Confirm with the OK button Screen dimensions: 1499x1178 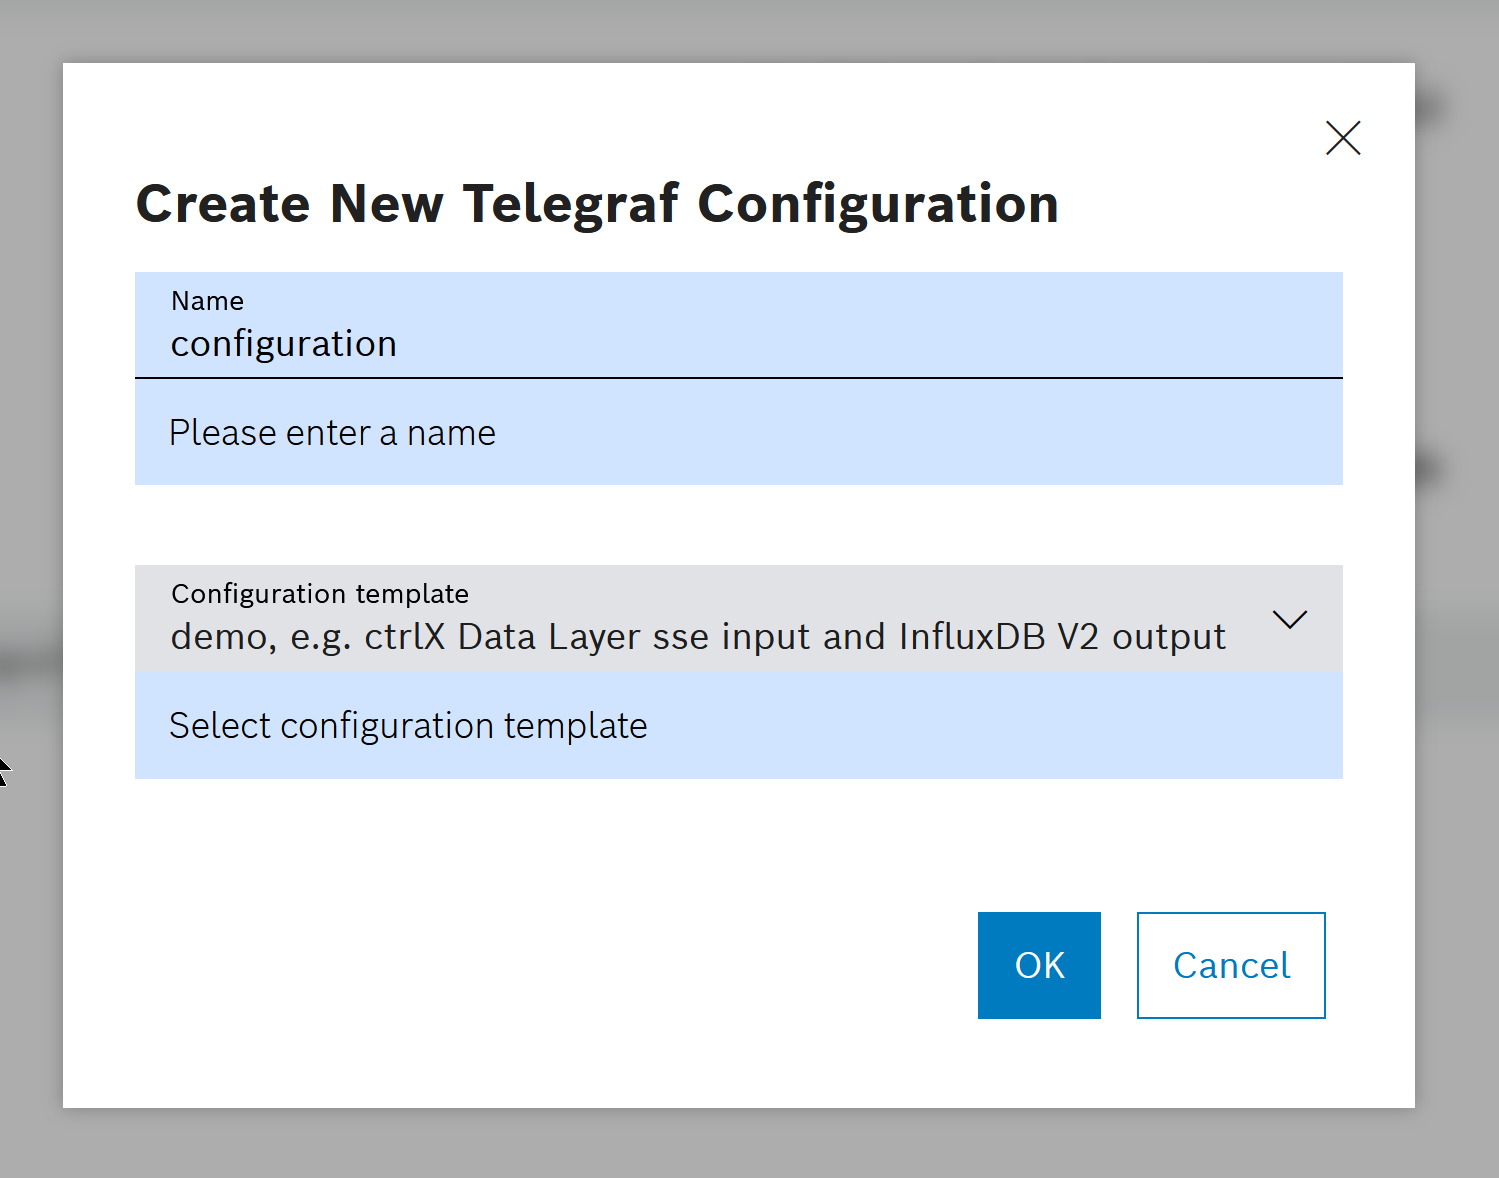[1039, 965]
